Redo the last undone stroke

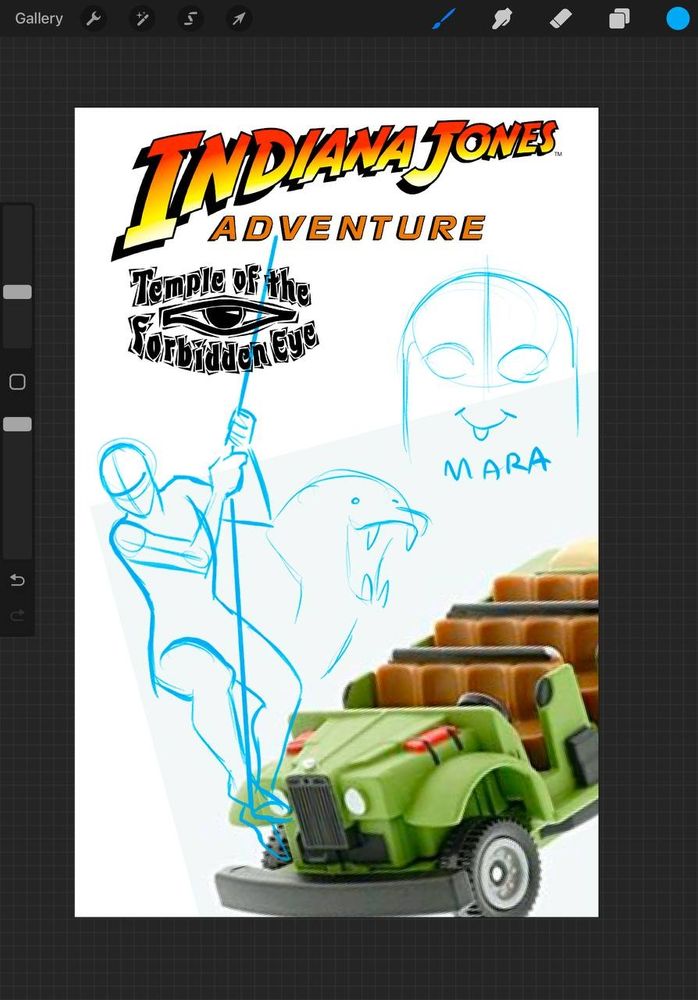tap(17, 615)
